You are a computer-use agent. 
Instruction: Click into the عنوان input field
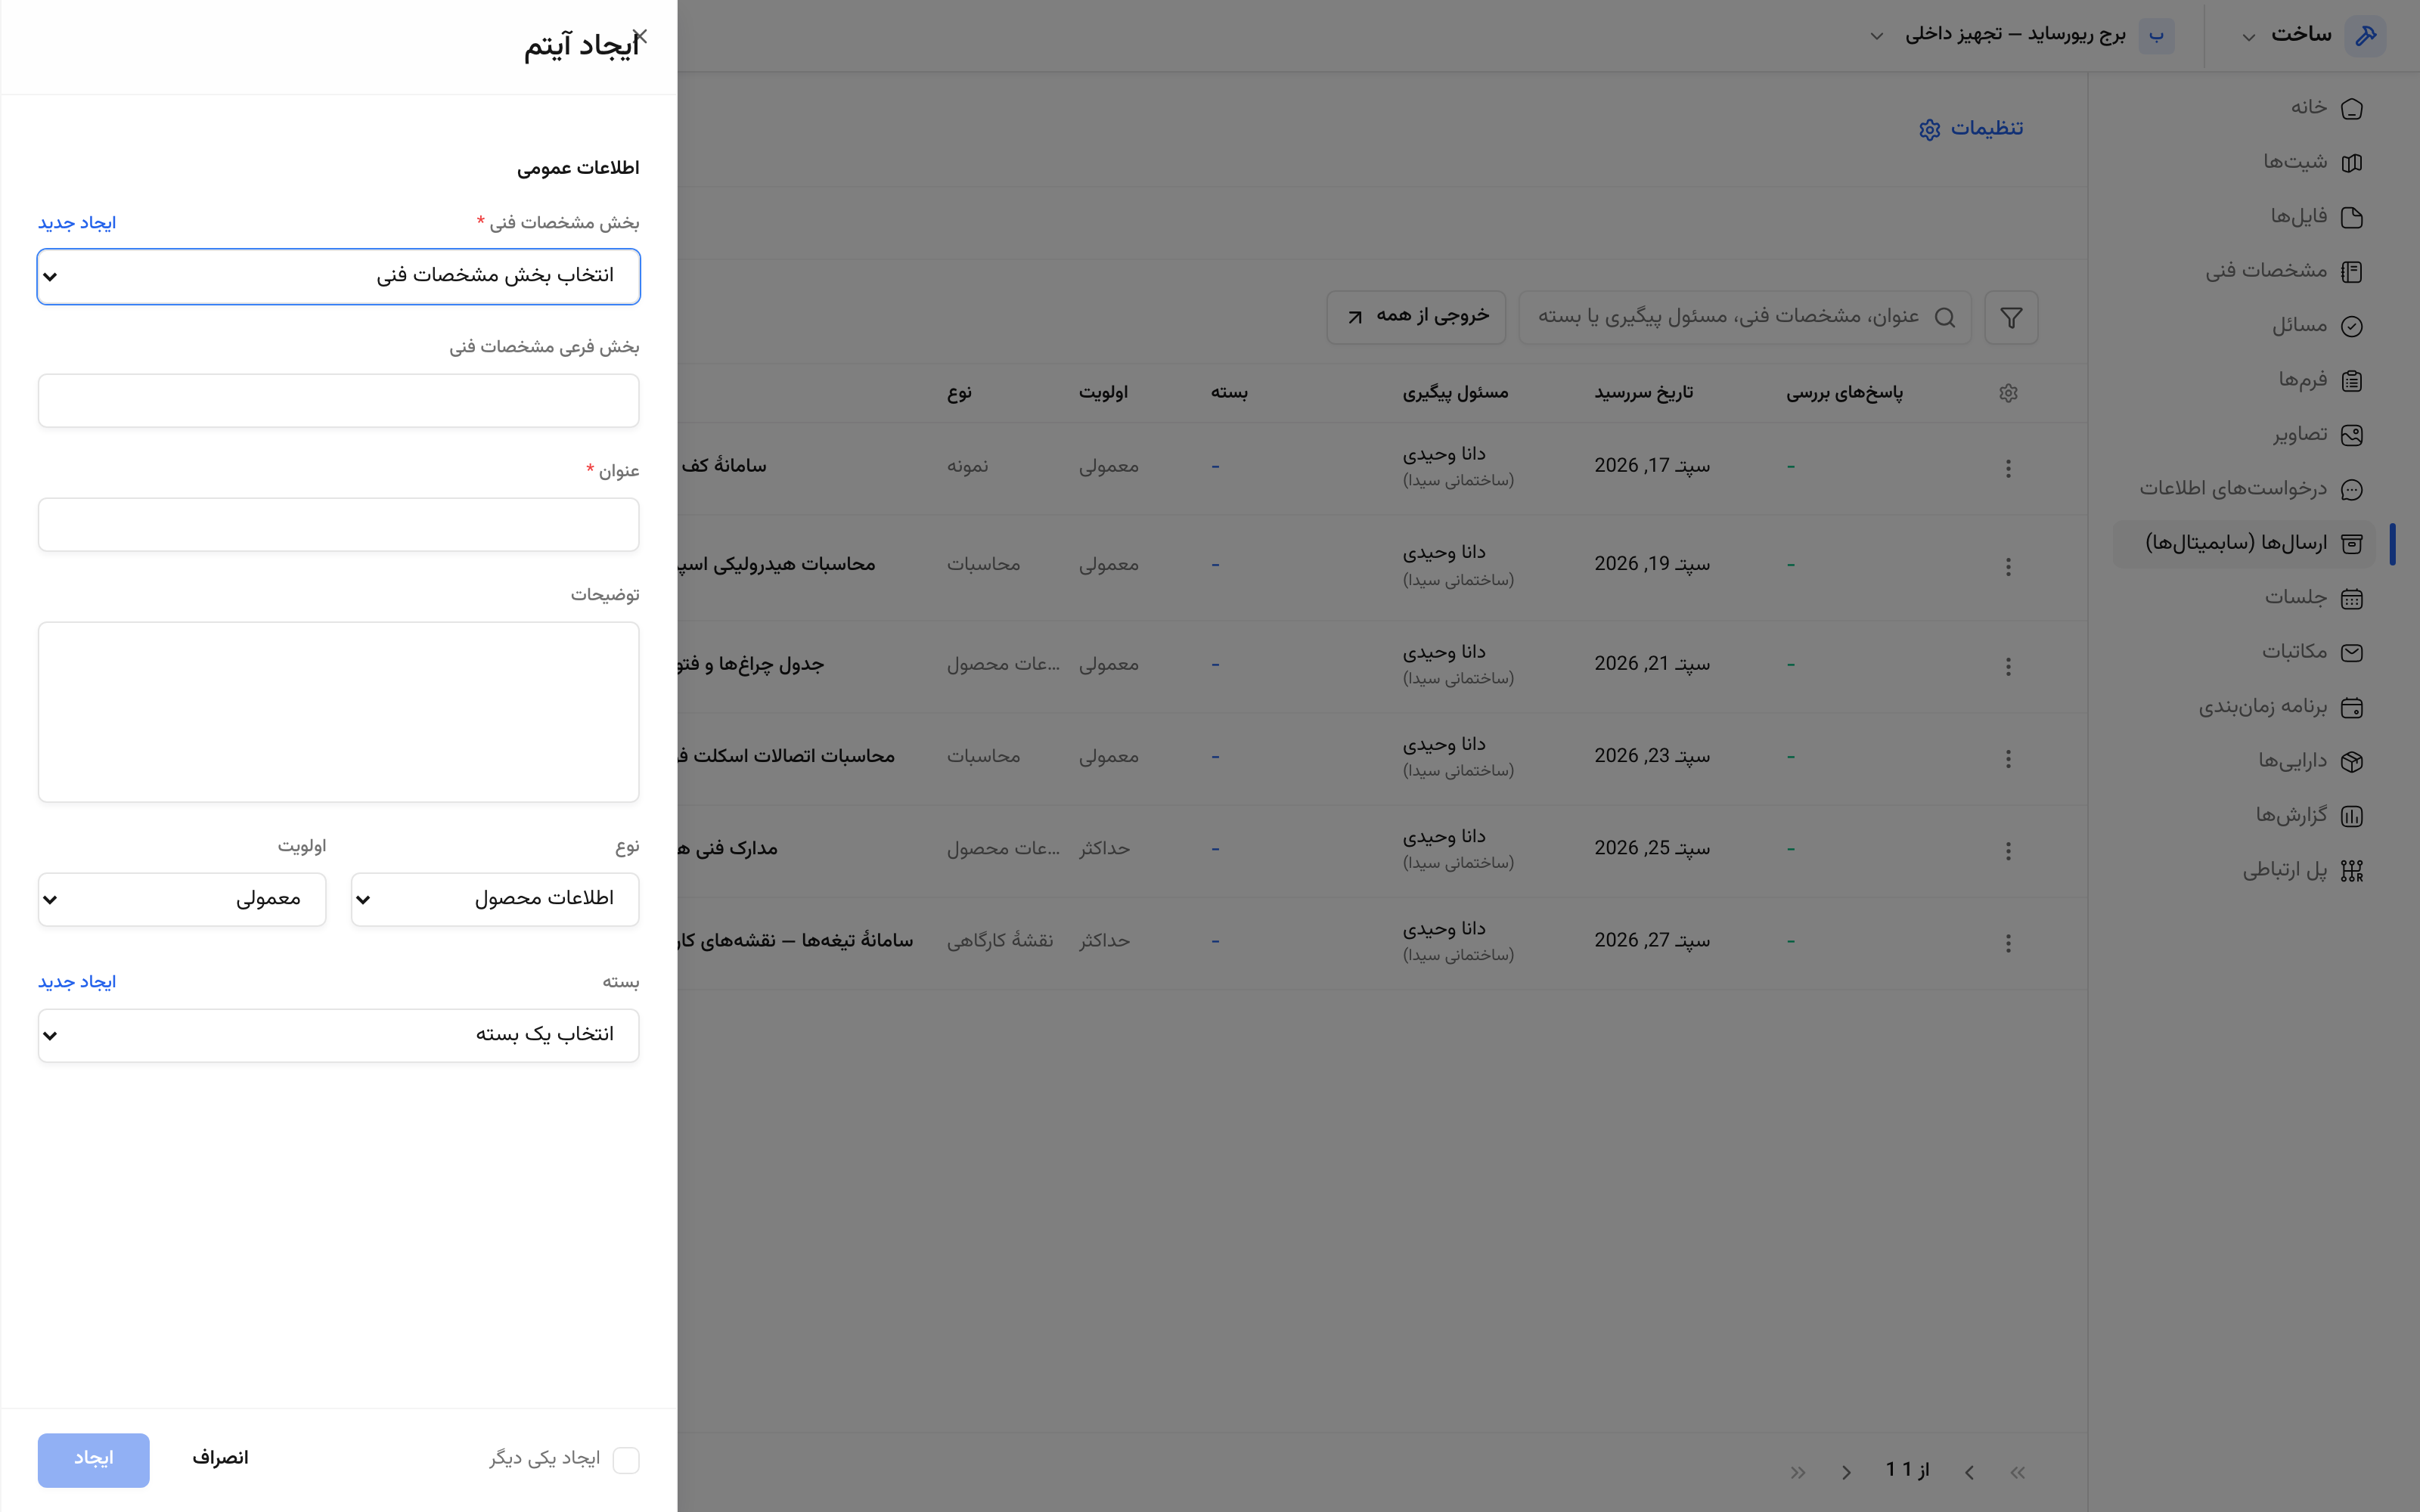click(x=338, y=524)
